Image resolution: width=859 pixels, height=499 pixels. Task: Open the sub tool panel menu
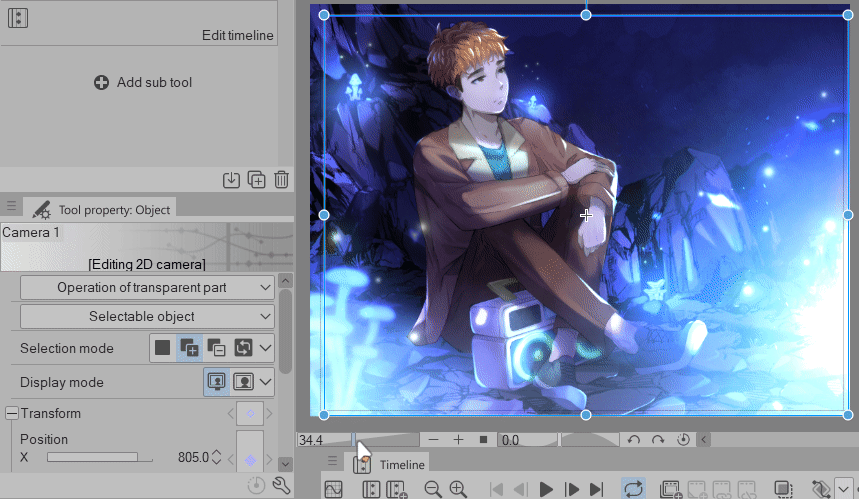[11, 207]
